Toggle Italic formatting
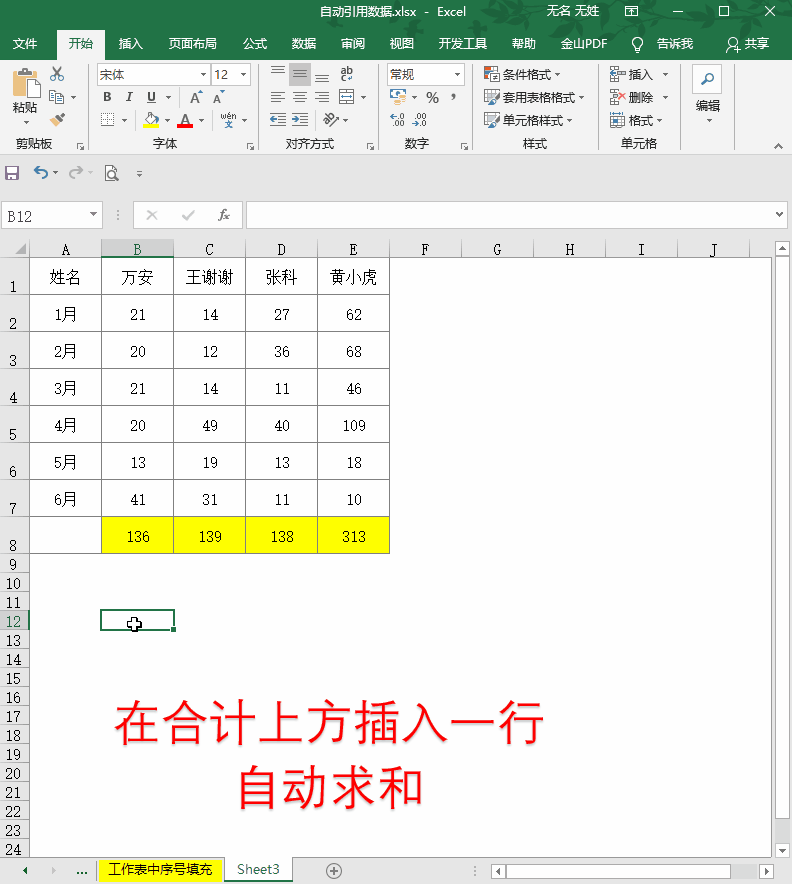This screenshot has height=884, width=792. [129, 97]
